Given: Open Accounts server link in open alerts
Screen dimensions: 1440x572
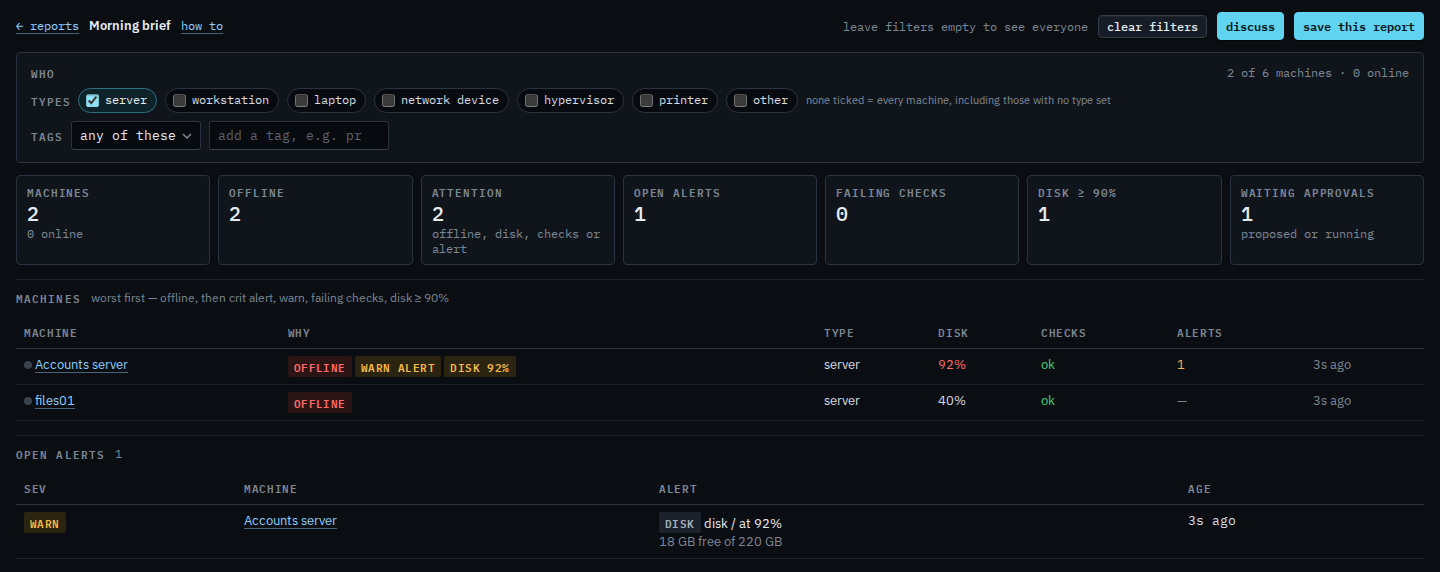Looking at the screenshot, I should click(290, 521).
